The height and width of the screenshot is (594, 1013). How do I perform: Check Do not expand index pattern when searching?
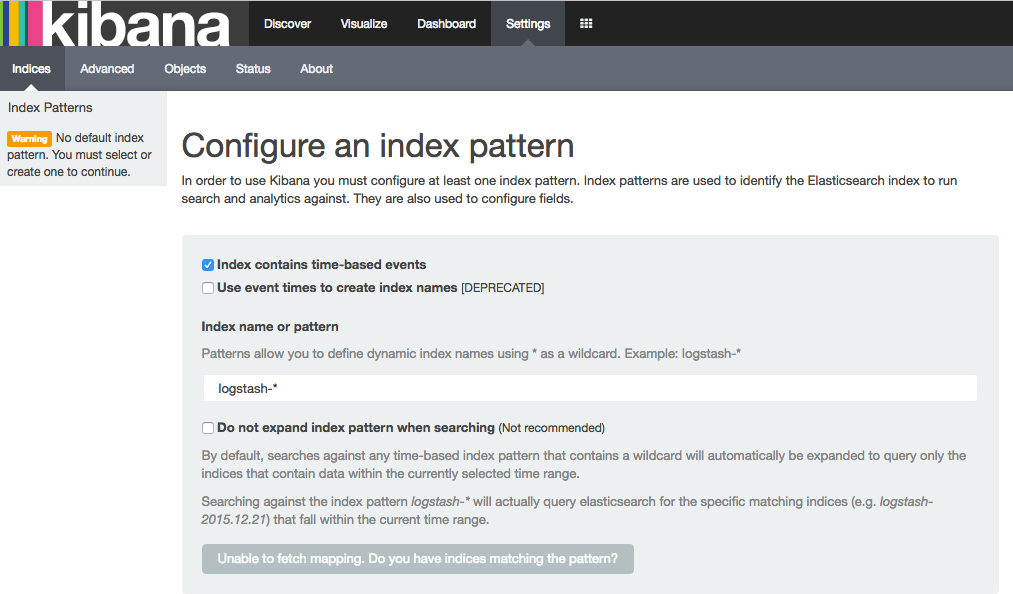(208, 428)
